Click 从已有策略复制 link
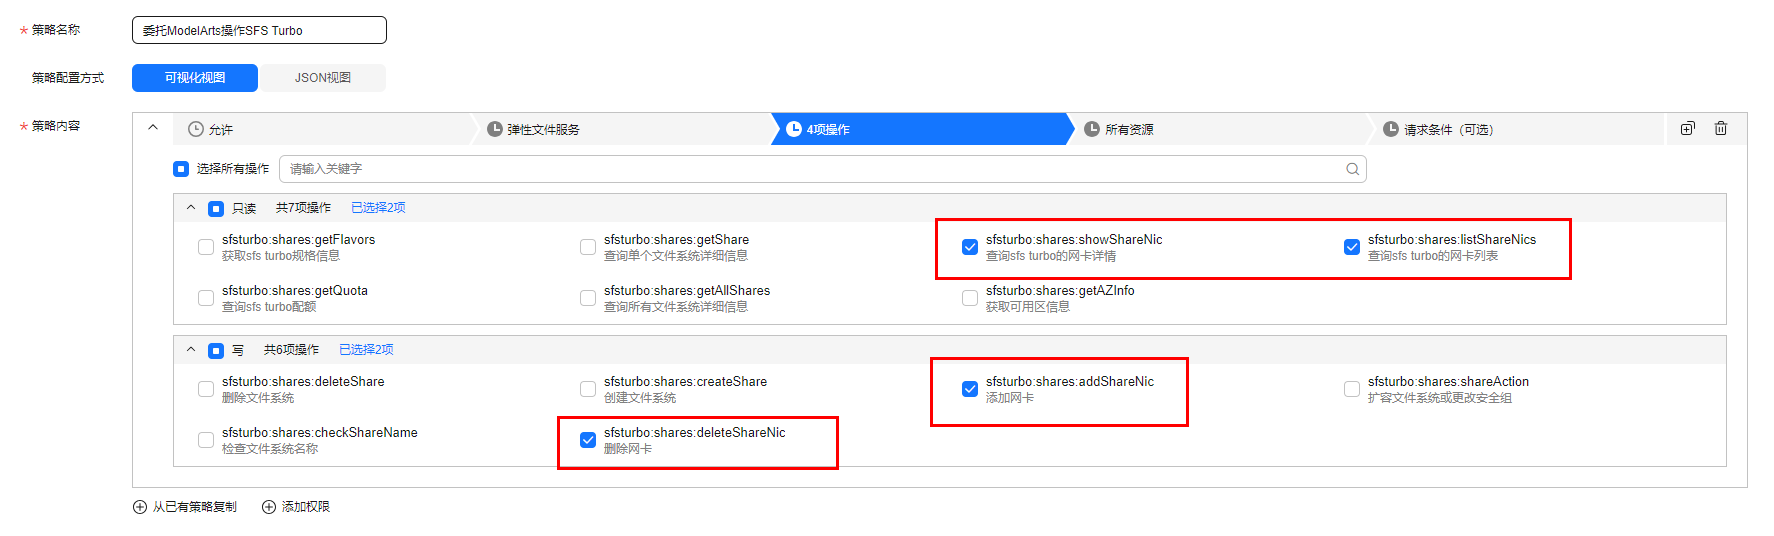 pyautogui.click(x=194, y=507)
